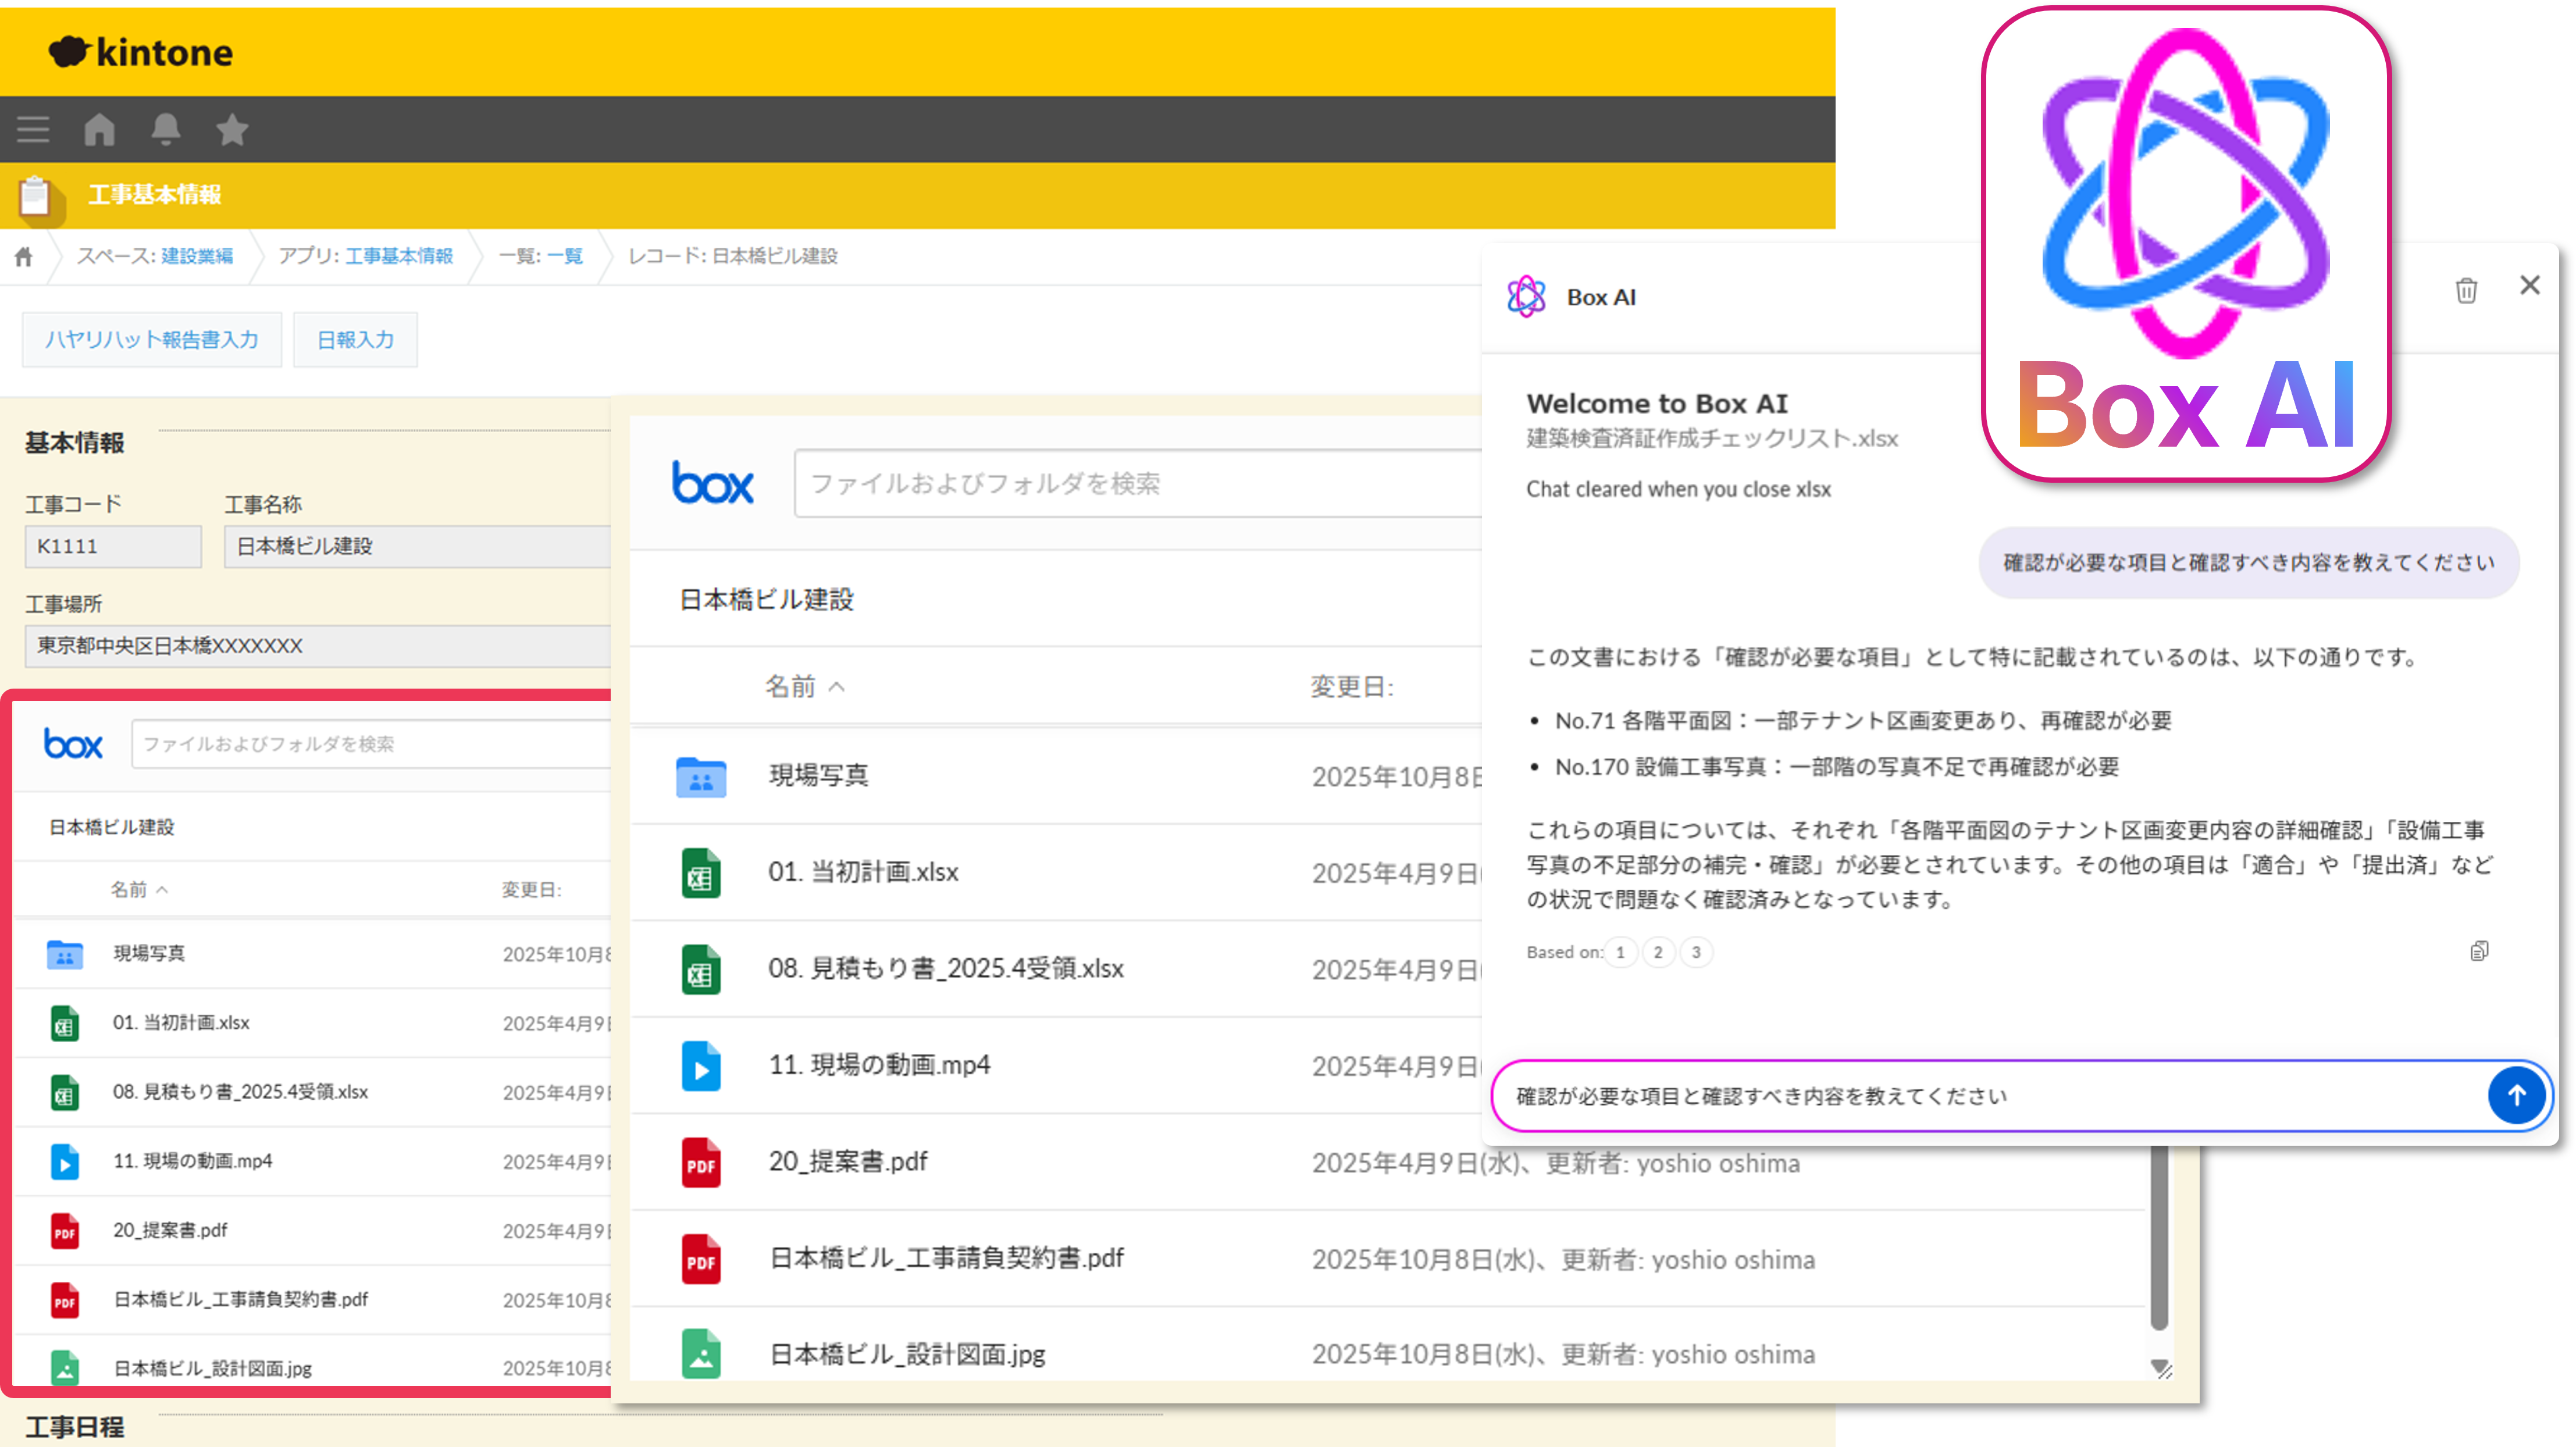Open ハヤリハット報告書入力 button

(152, 340)
